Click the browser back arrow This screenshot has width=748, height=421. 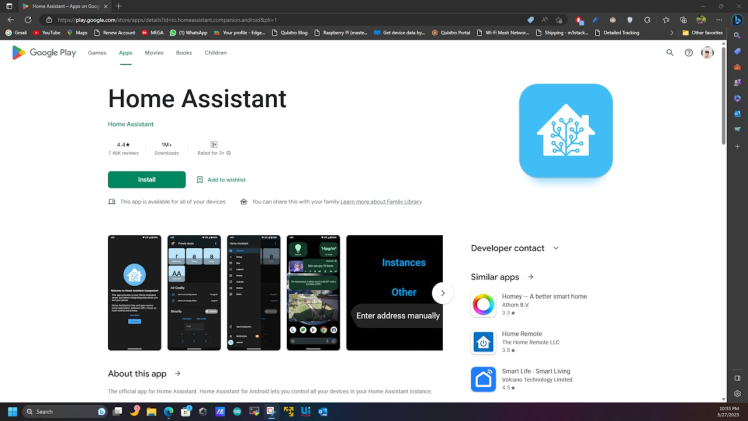tap(11, 20)
